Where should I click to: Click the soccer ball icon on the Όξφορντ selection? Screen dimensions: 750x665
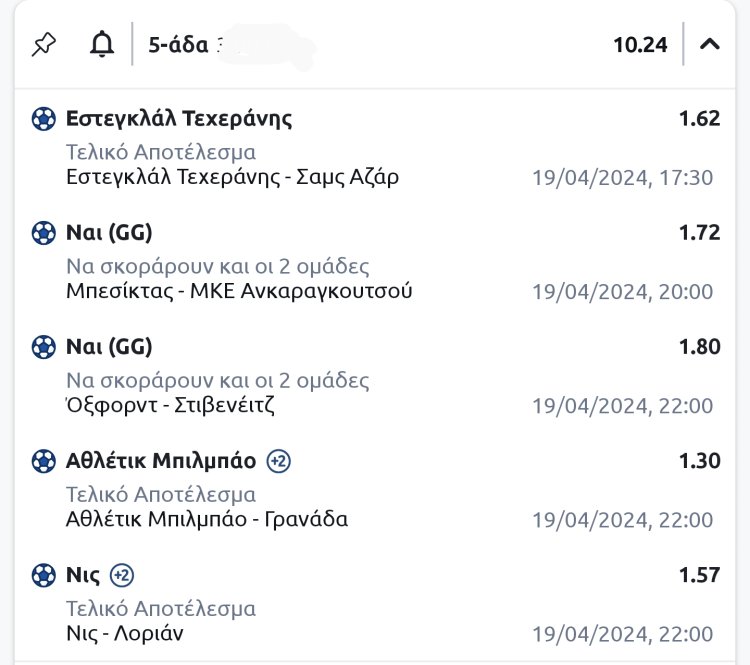(44, 347)
